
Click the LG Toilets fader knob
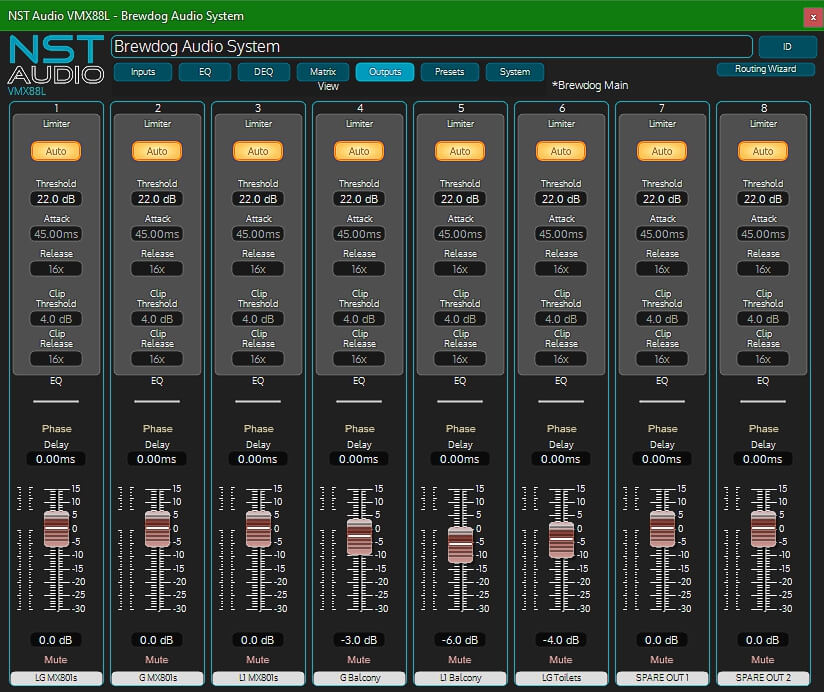pos(561,540)
